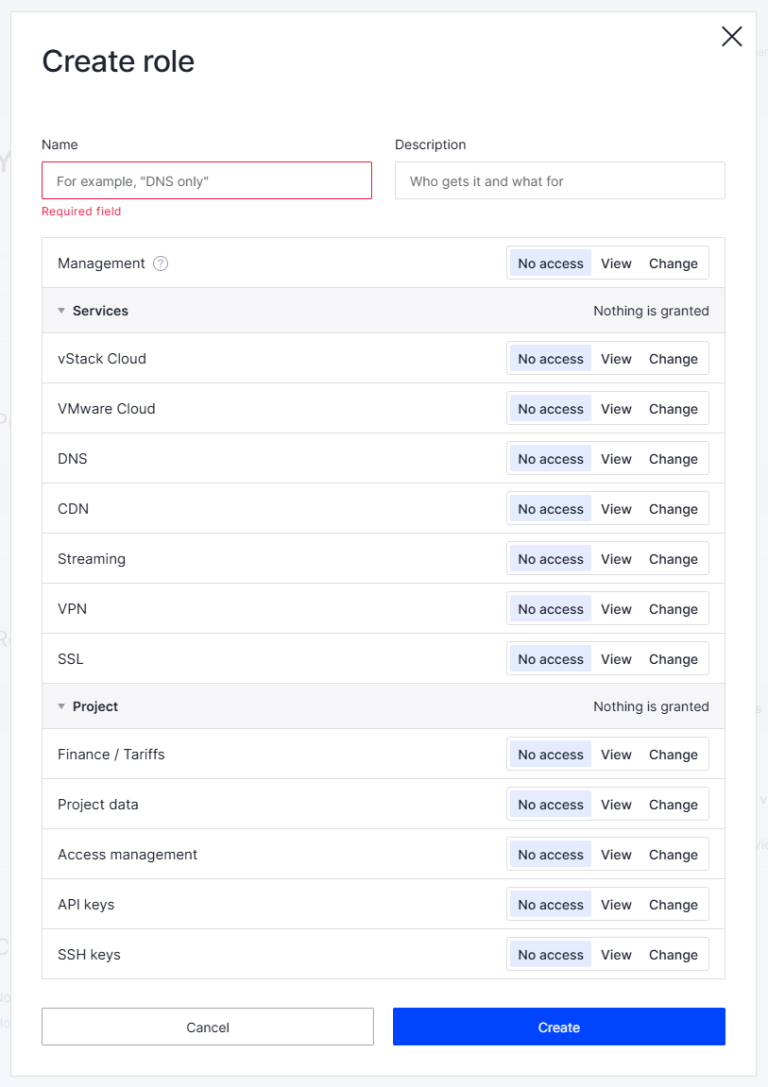Image resolution: width=768 pixels, height=1087 pixels.
Task: Set VMware Cloud to View
Action: tap(616, 409)
